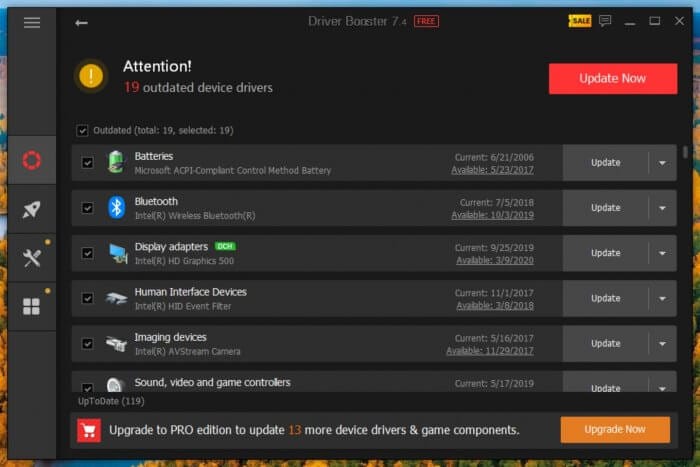This screenshot has height=467, width=700.
Task: Select Intel(R) AVStream Camera text
Action: 188,351
